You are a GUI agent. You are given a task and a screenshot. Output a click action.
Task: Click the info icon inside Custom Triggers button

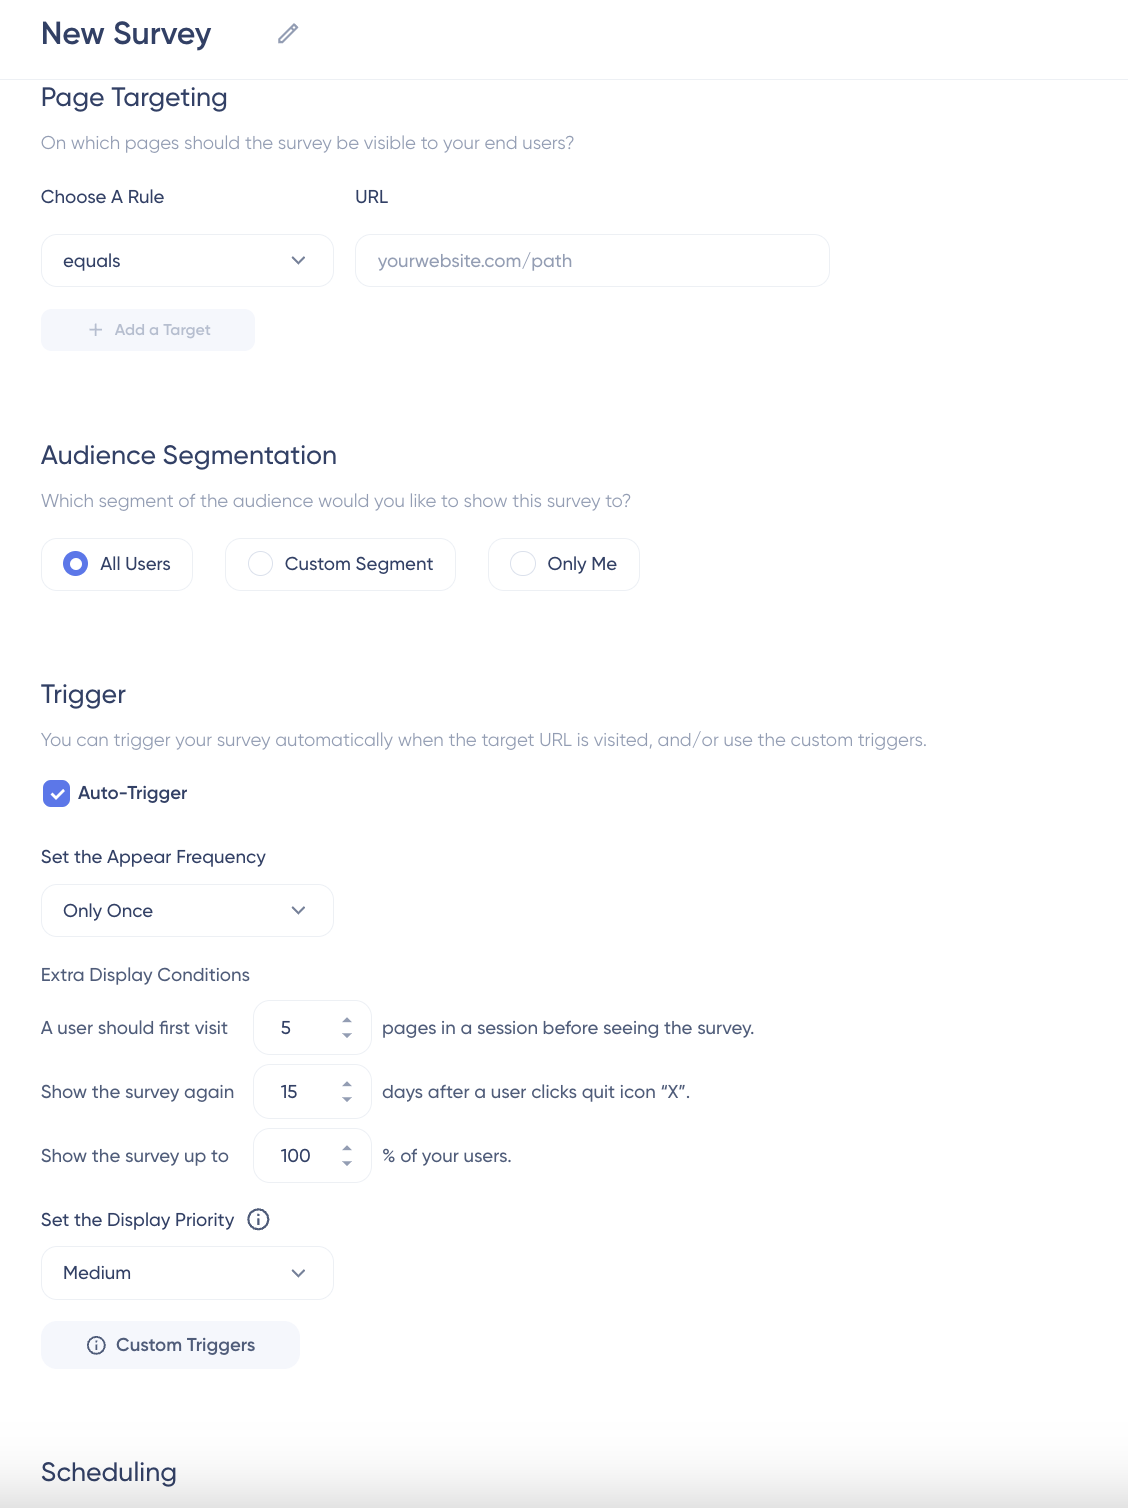coord(96,1345)
